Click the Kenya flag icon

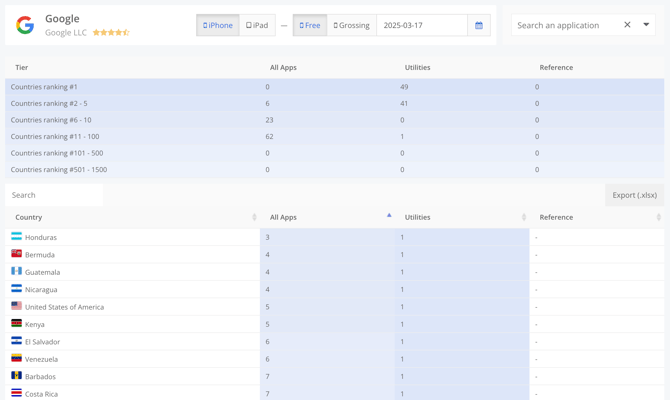pos(16,324)
